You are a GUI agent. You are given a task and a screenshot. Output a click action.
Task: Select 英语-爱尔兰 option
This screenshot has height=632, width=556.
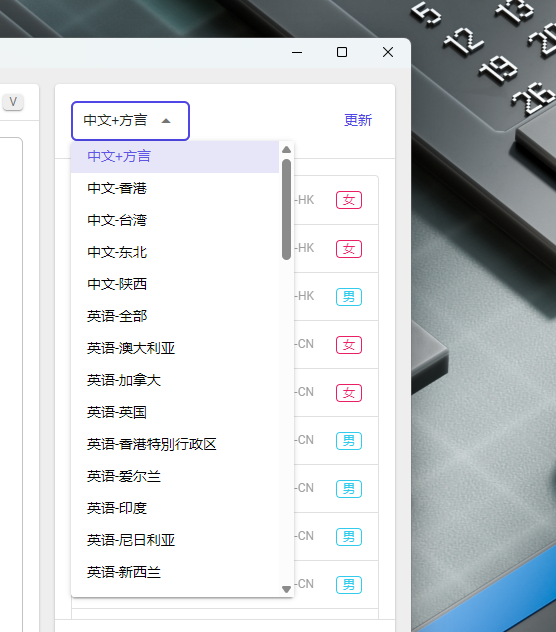[x=175, y=476]
